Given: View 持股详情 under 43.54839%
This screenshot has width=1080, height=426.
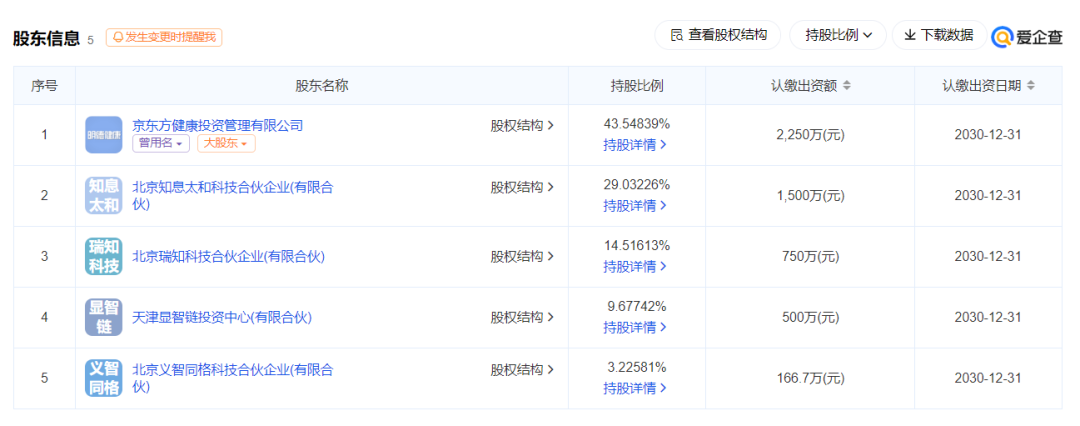Looking at the screenshot, I should click(x=635, y=145).
